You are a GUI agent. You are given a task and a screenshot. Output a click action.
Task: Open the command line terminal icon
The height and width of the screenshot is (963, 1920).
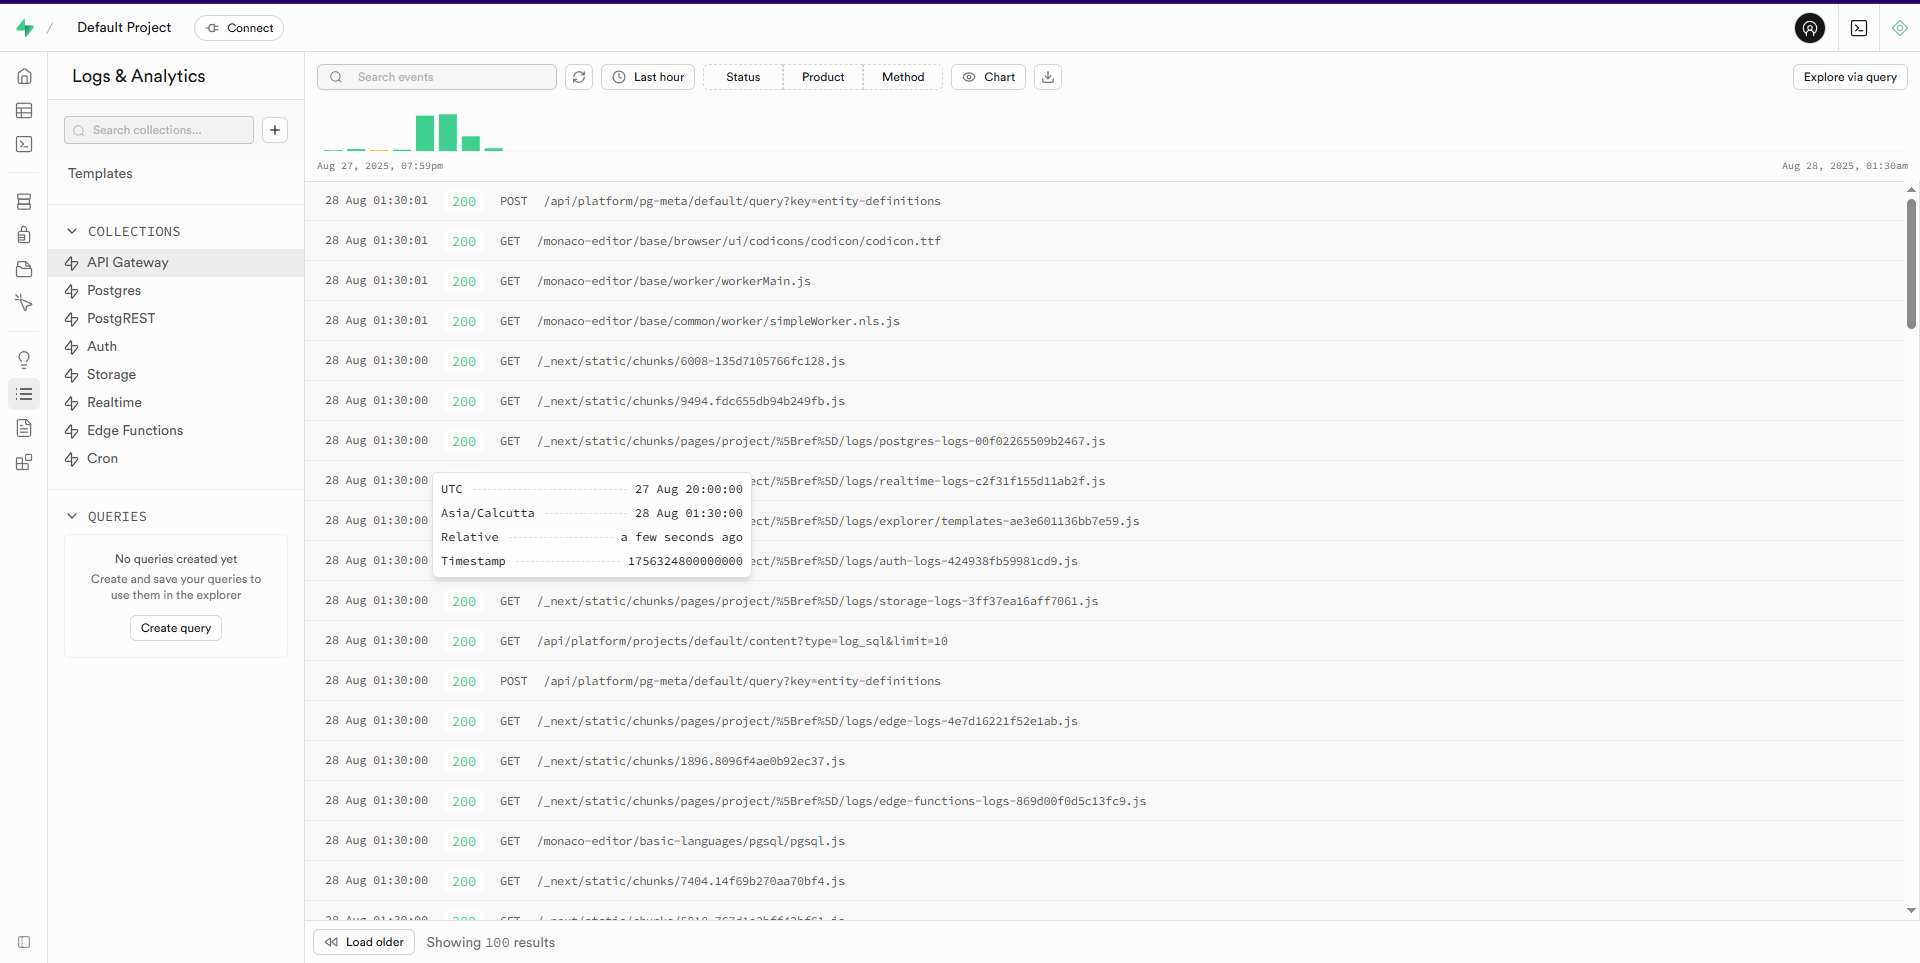tap(1858, 28)
